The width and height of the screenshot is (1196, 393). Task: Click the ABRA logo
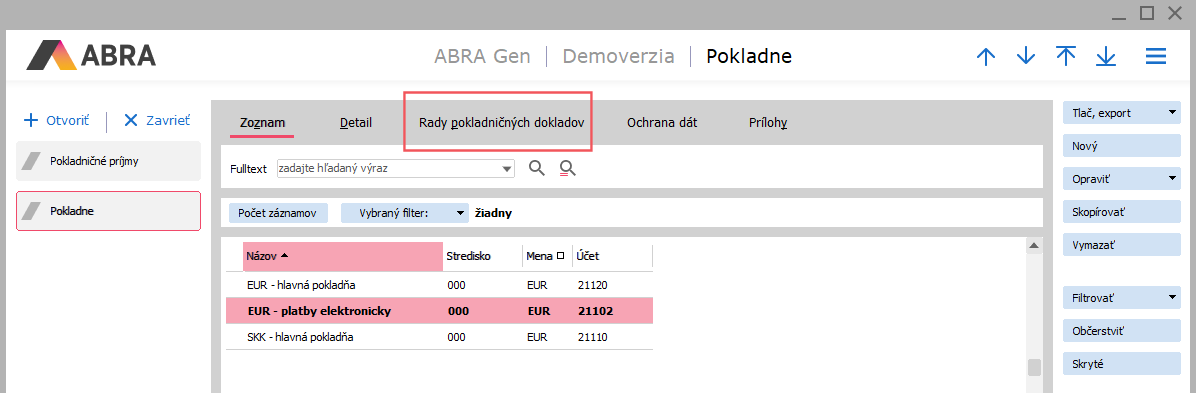click(x=92, y=56)
